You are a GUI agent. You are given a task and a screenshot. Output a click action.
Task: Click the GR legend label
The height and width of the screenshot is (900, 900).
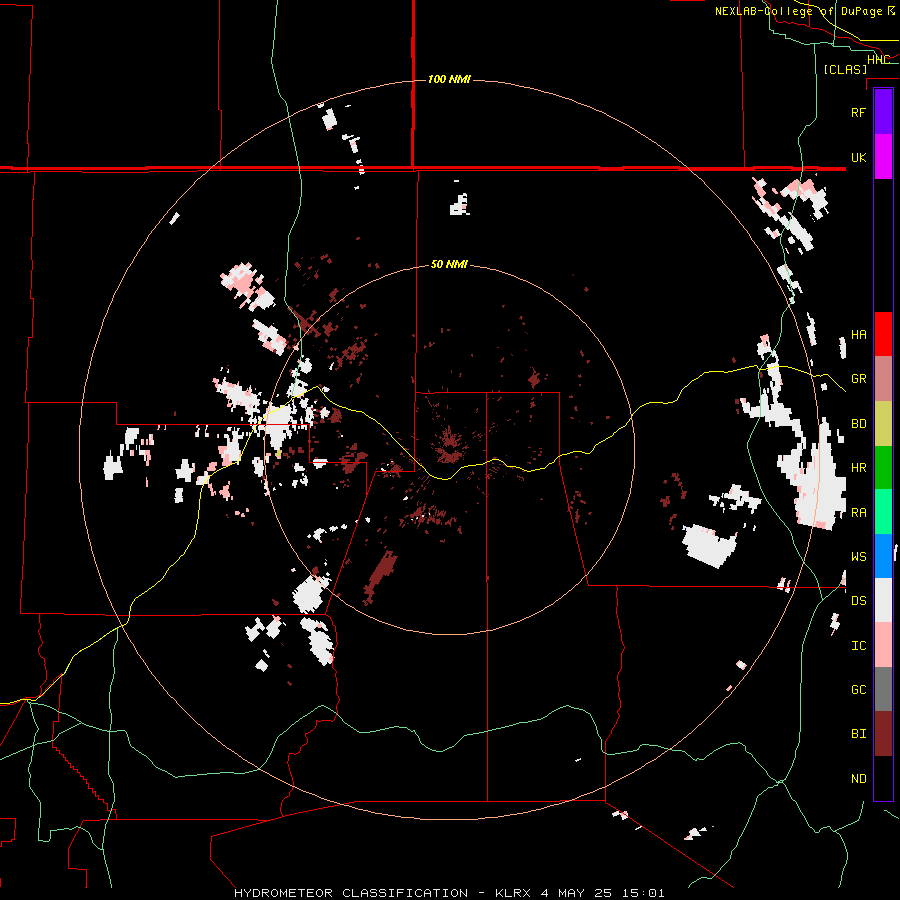(858, 379)
